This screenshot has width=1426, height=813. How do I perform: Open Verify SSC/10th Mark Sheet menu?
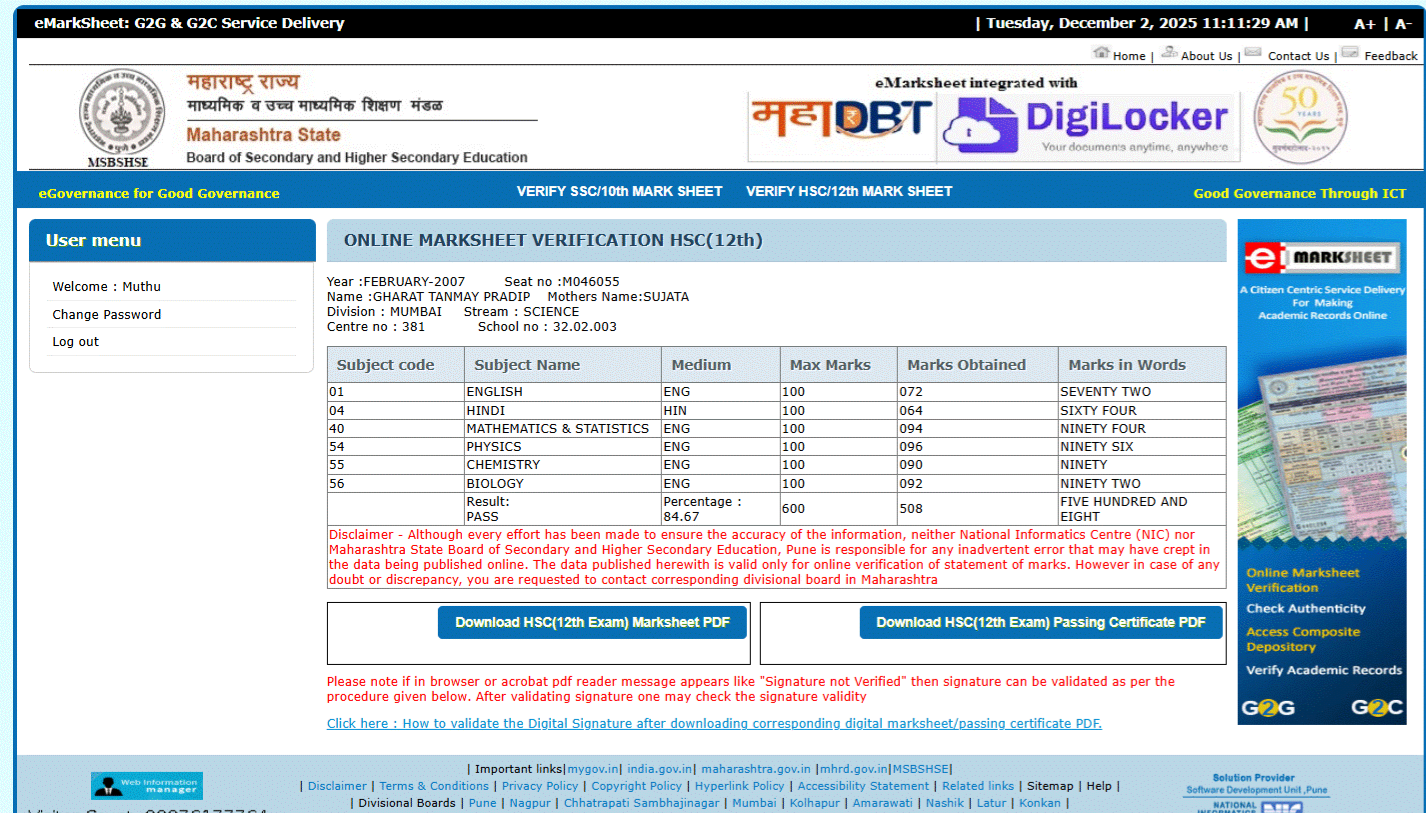pos(619,191)
